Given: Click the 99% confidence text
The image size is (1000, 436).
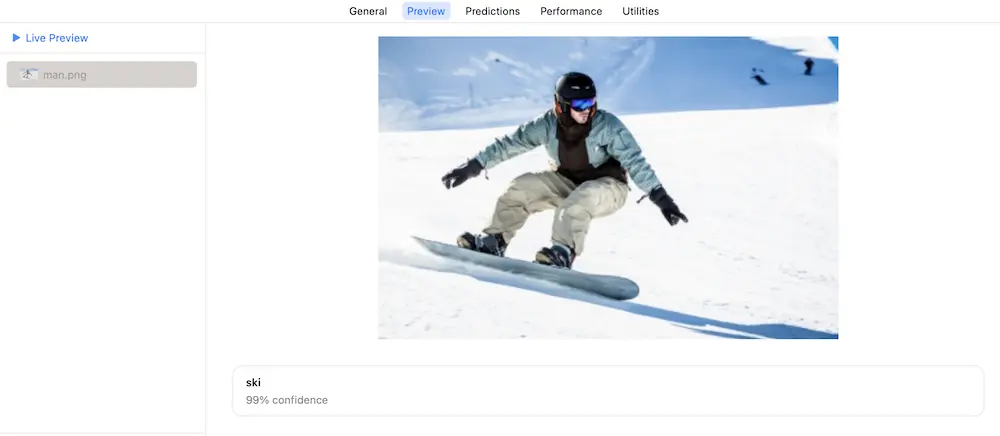Looking at the screenshot, I should coord(287,400).
